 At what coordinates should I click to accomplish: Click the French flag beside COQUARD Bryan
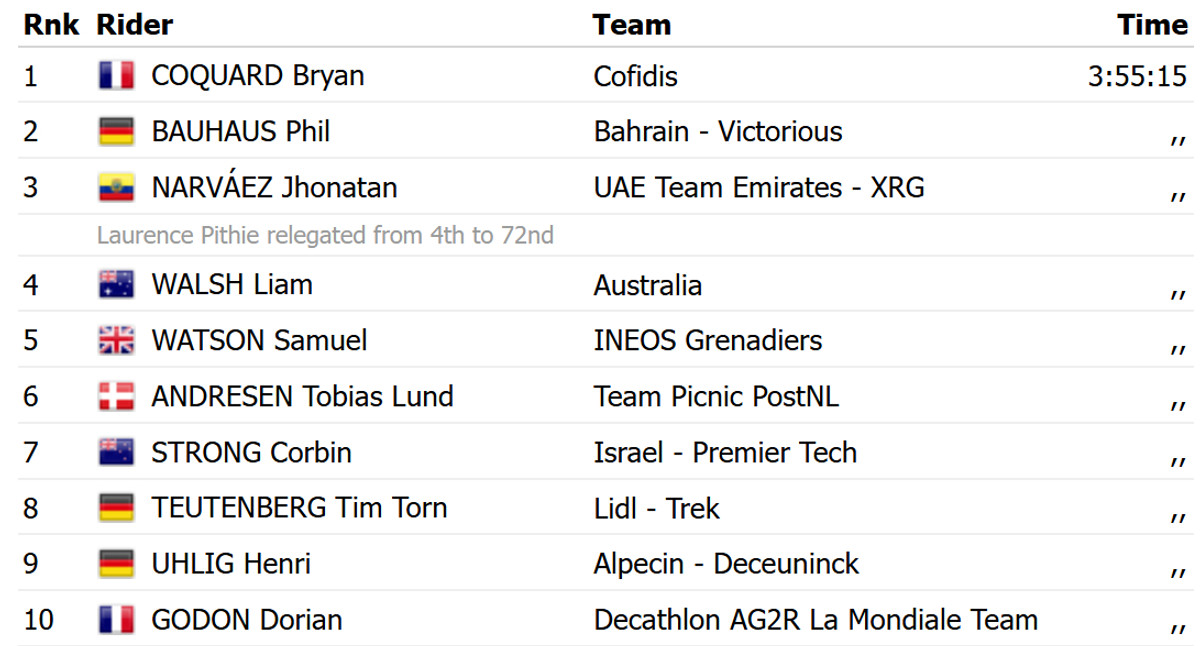click(x=116, y=76)
